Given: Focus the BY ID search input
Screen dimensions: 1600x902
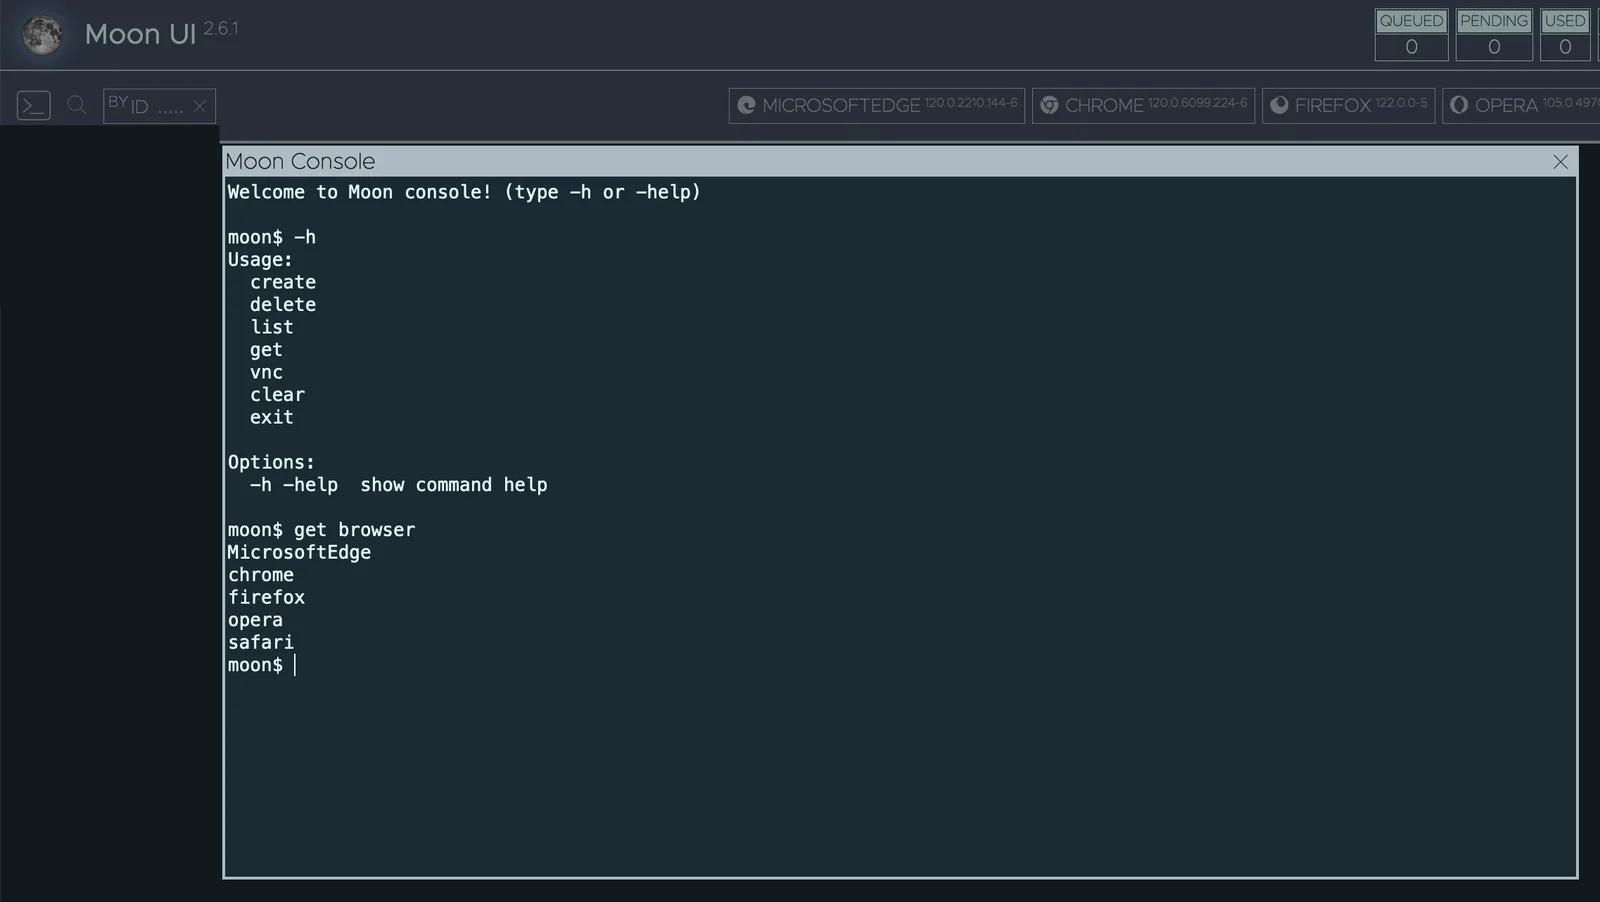Looking at the screenshot, I should coord(157,106).
